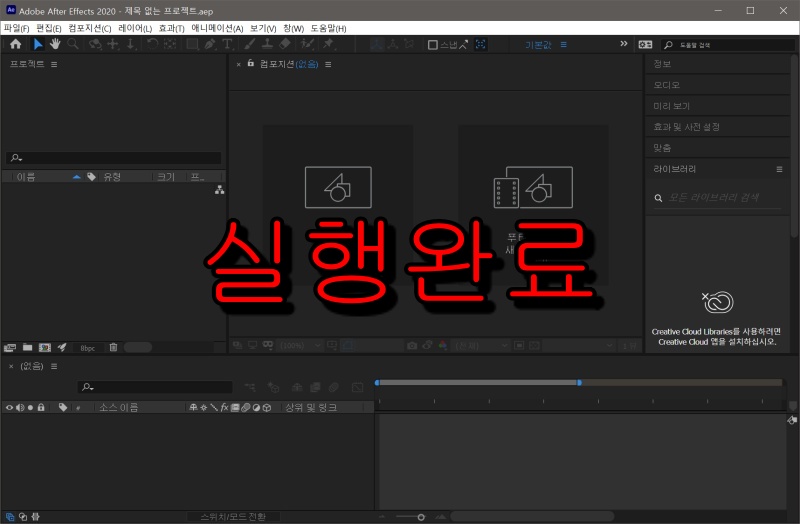Click the new composition placeholder icon
Image resolution: width=800 pixels, height=524 pixels.
tap(338, 187)
